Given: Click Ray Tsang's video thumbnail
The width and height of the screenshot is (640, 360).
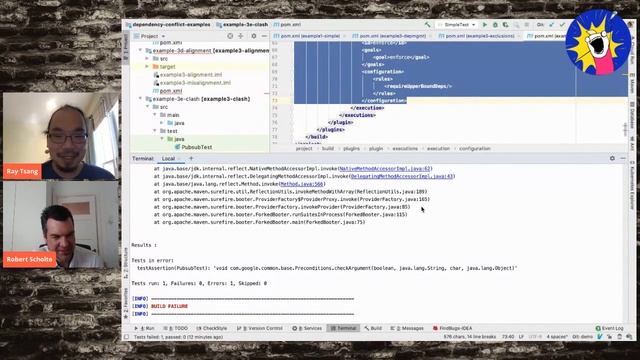Looking at the screenshot, I should tap(61, 136).
